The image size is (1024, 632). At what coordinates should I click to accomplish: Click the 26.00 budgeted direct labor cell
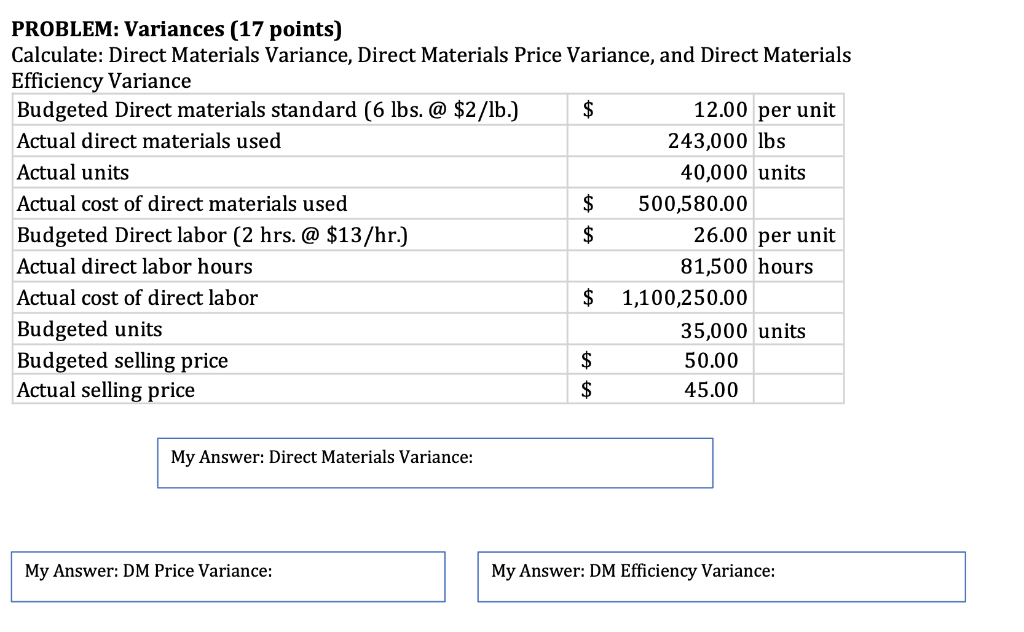click(720, 236)
